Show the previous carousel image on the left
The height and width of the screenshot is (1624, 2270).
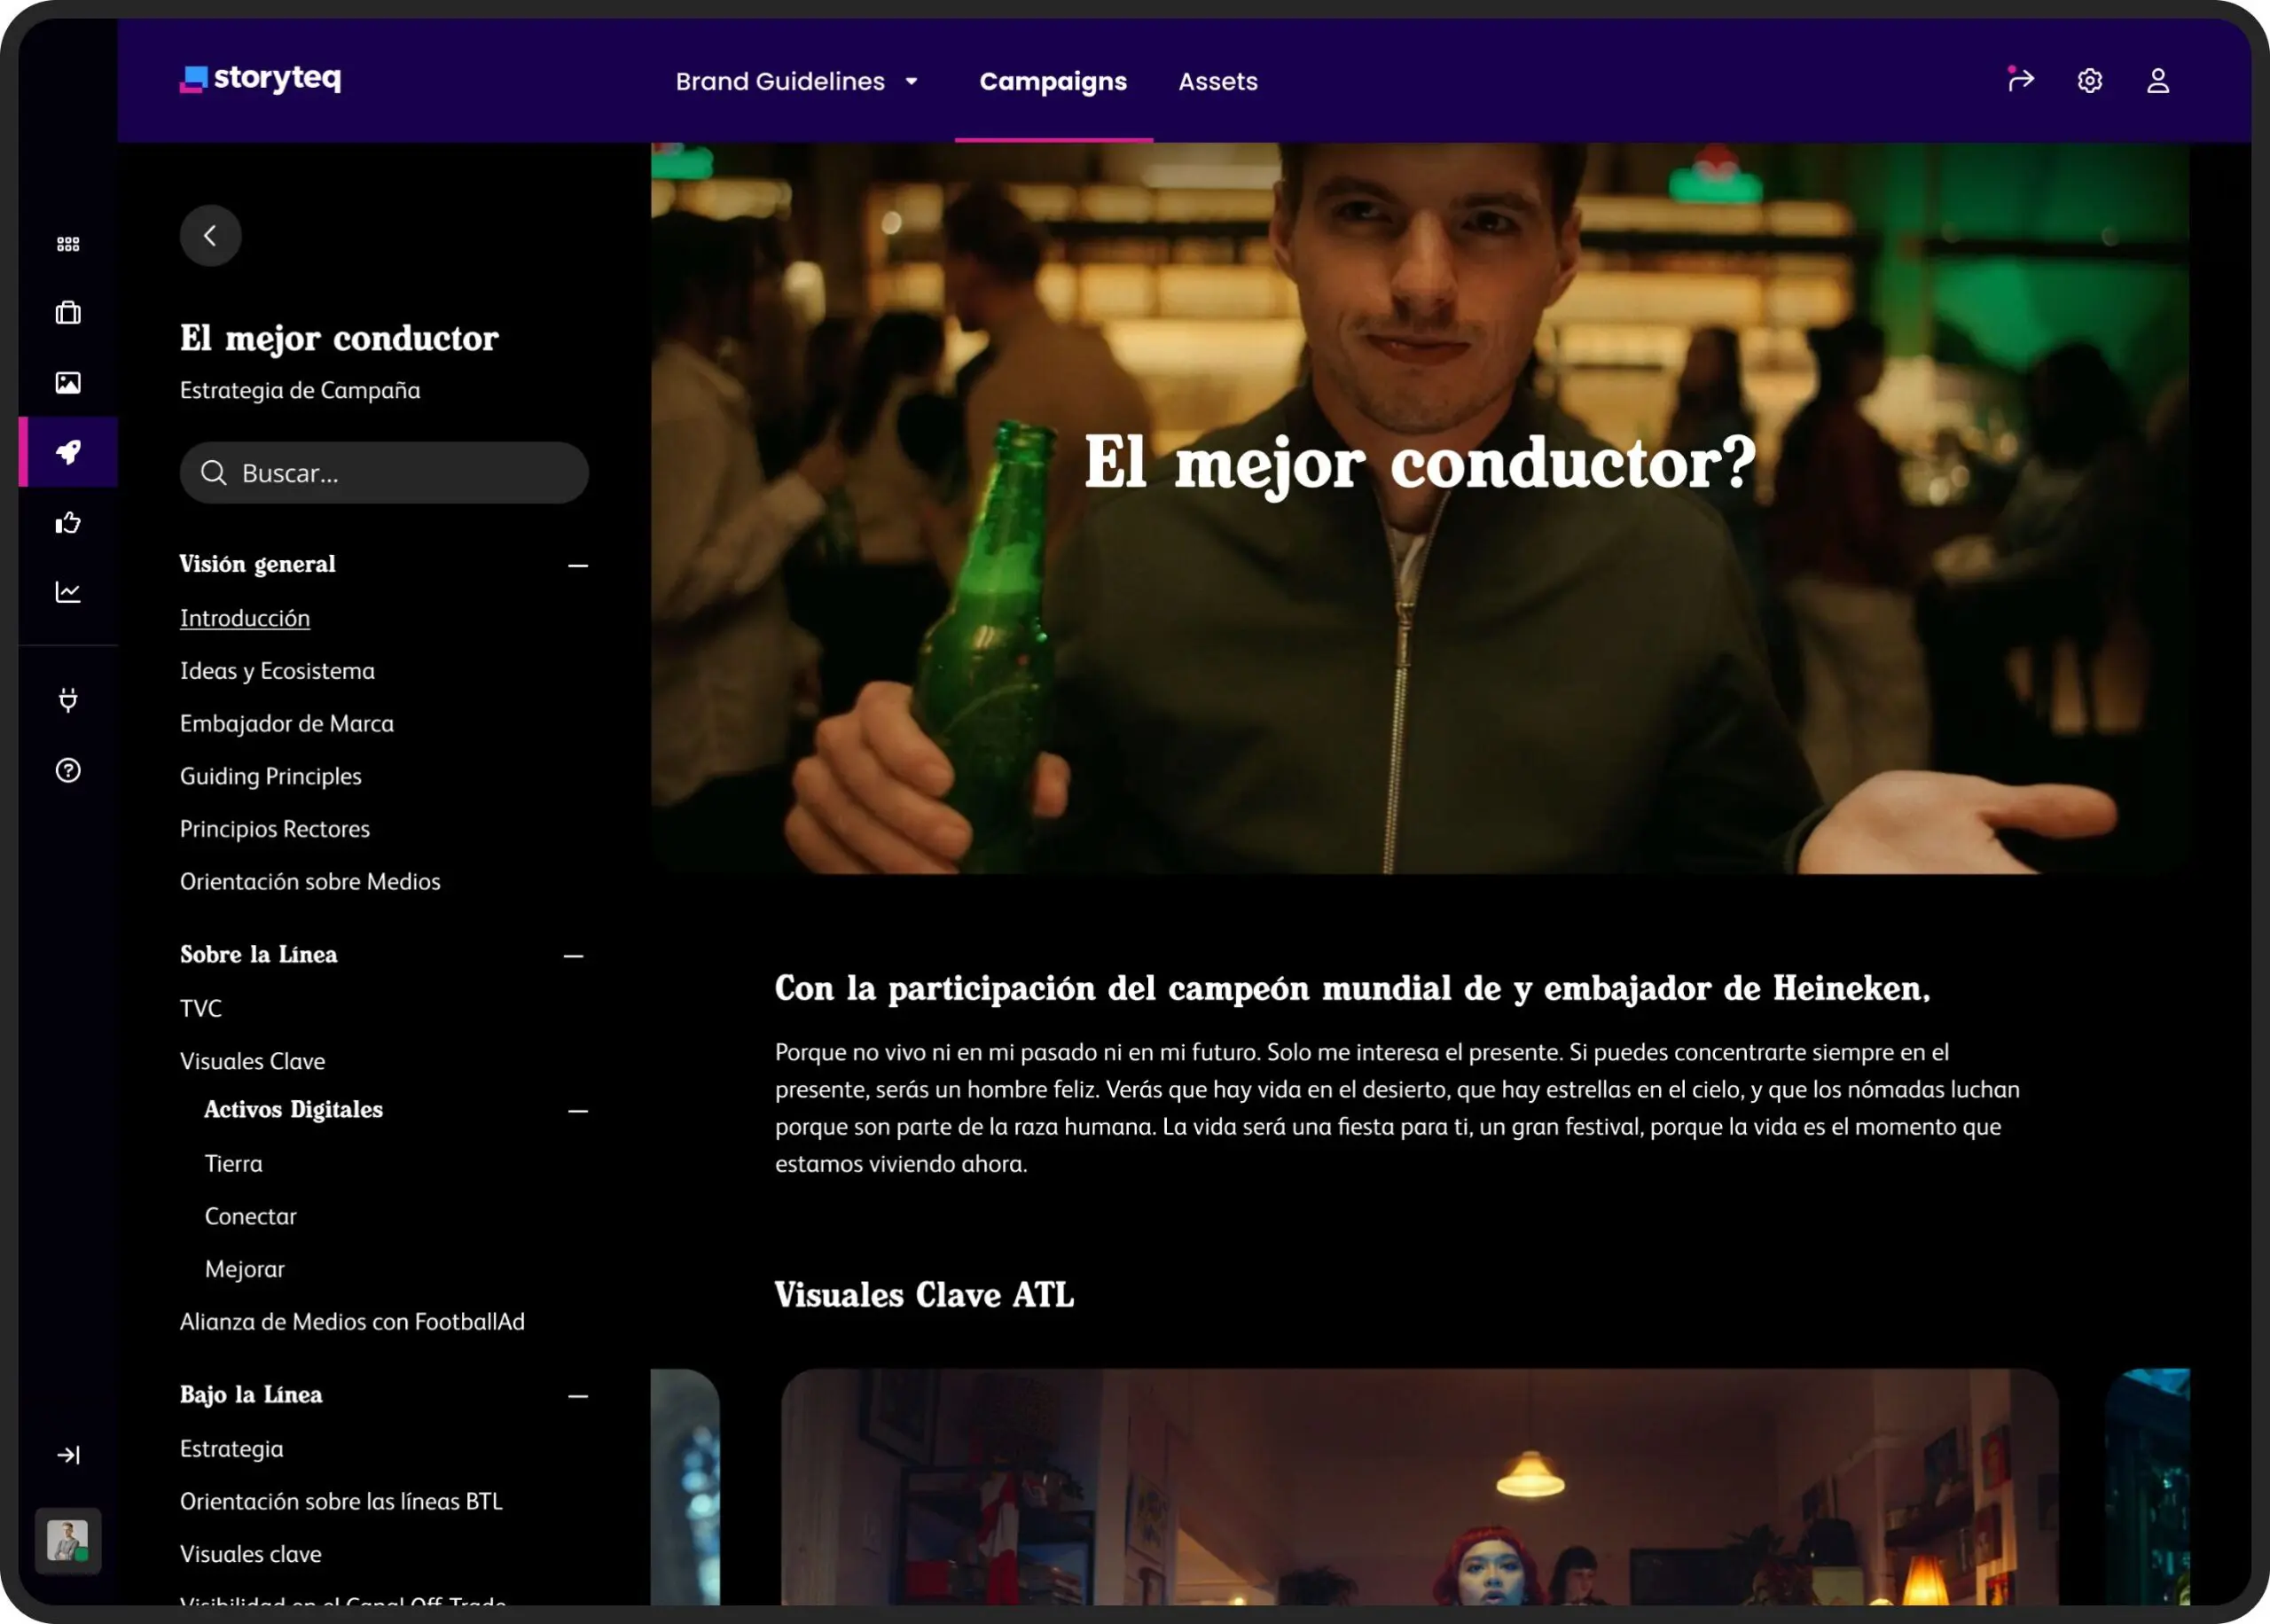[x=685, y=1487]
